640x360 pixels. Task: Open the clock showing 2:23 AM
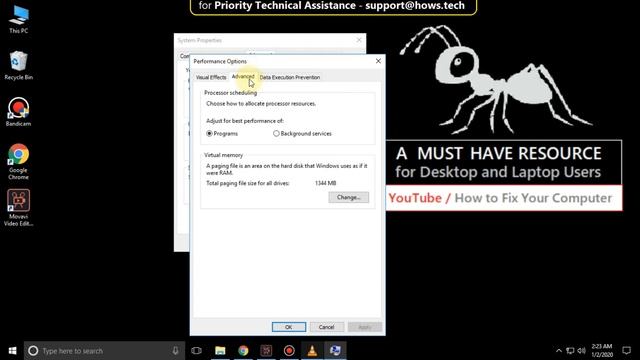(602, 351)
